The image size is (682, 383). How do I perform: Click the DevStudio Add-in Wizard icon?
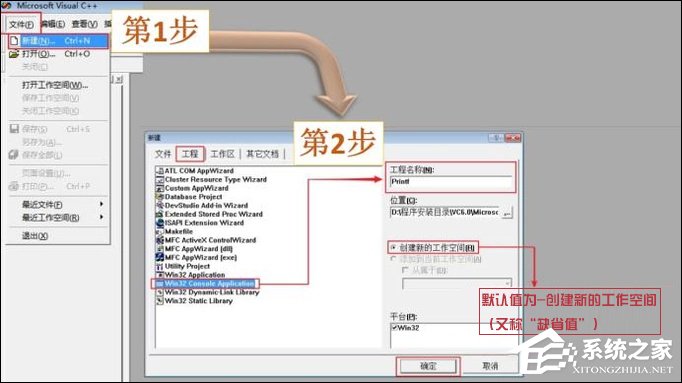(x=160, y=206)
